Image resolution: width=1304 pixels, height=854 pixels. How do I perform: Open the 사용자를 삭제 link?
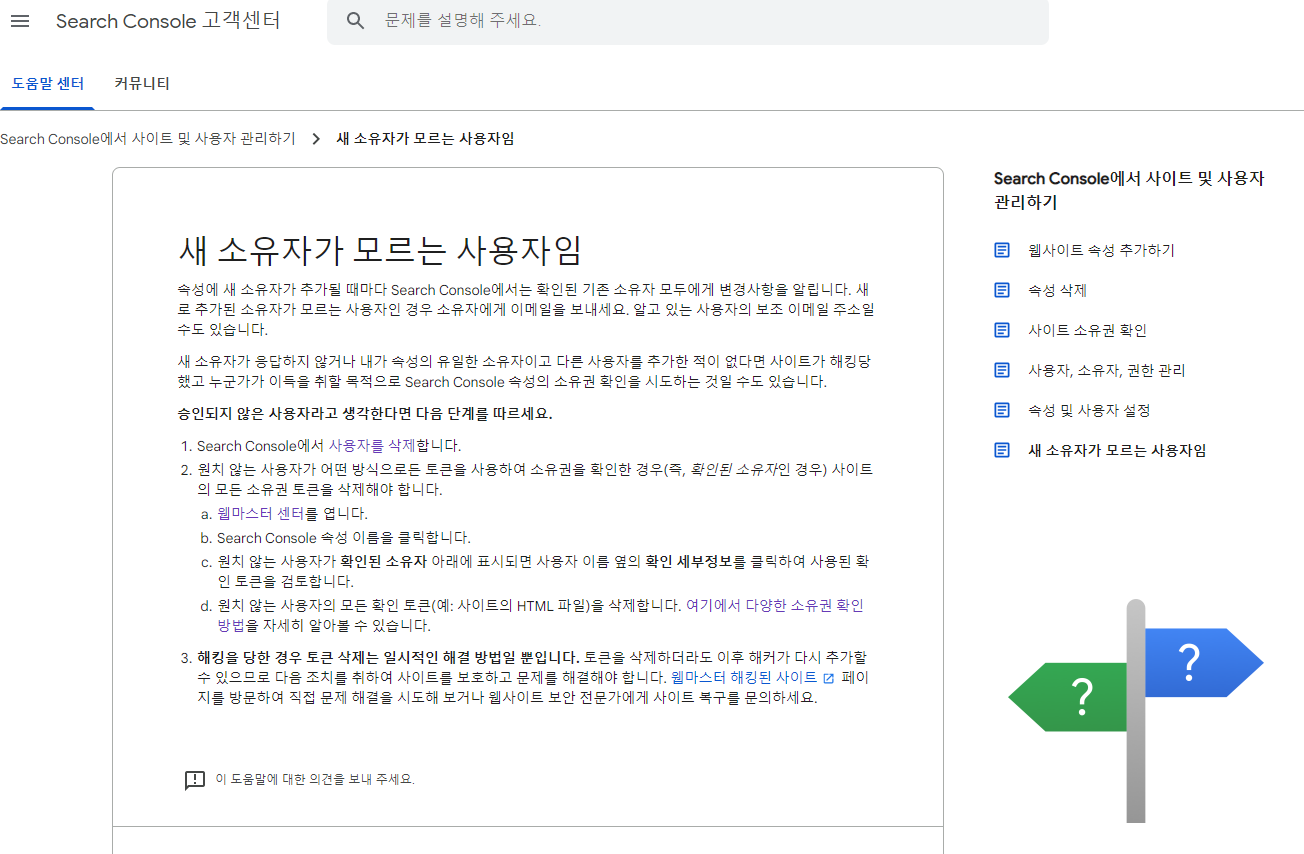pos(372,446)
